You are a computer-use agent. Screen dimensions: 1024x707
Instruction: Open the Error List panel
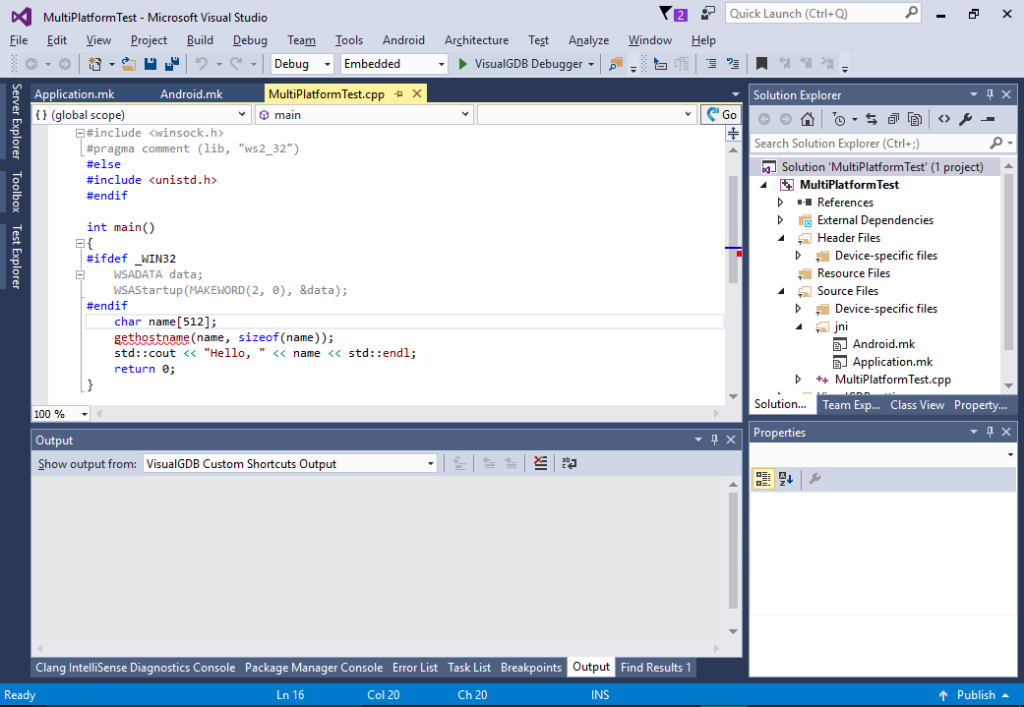tap(415, 667)
